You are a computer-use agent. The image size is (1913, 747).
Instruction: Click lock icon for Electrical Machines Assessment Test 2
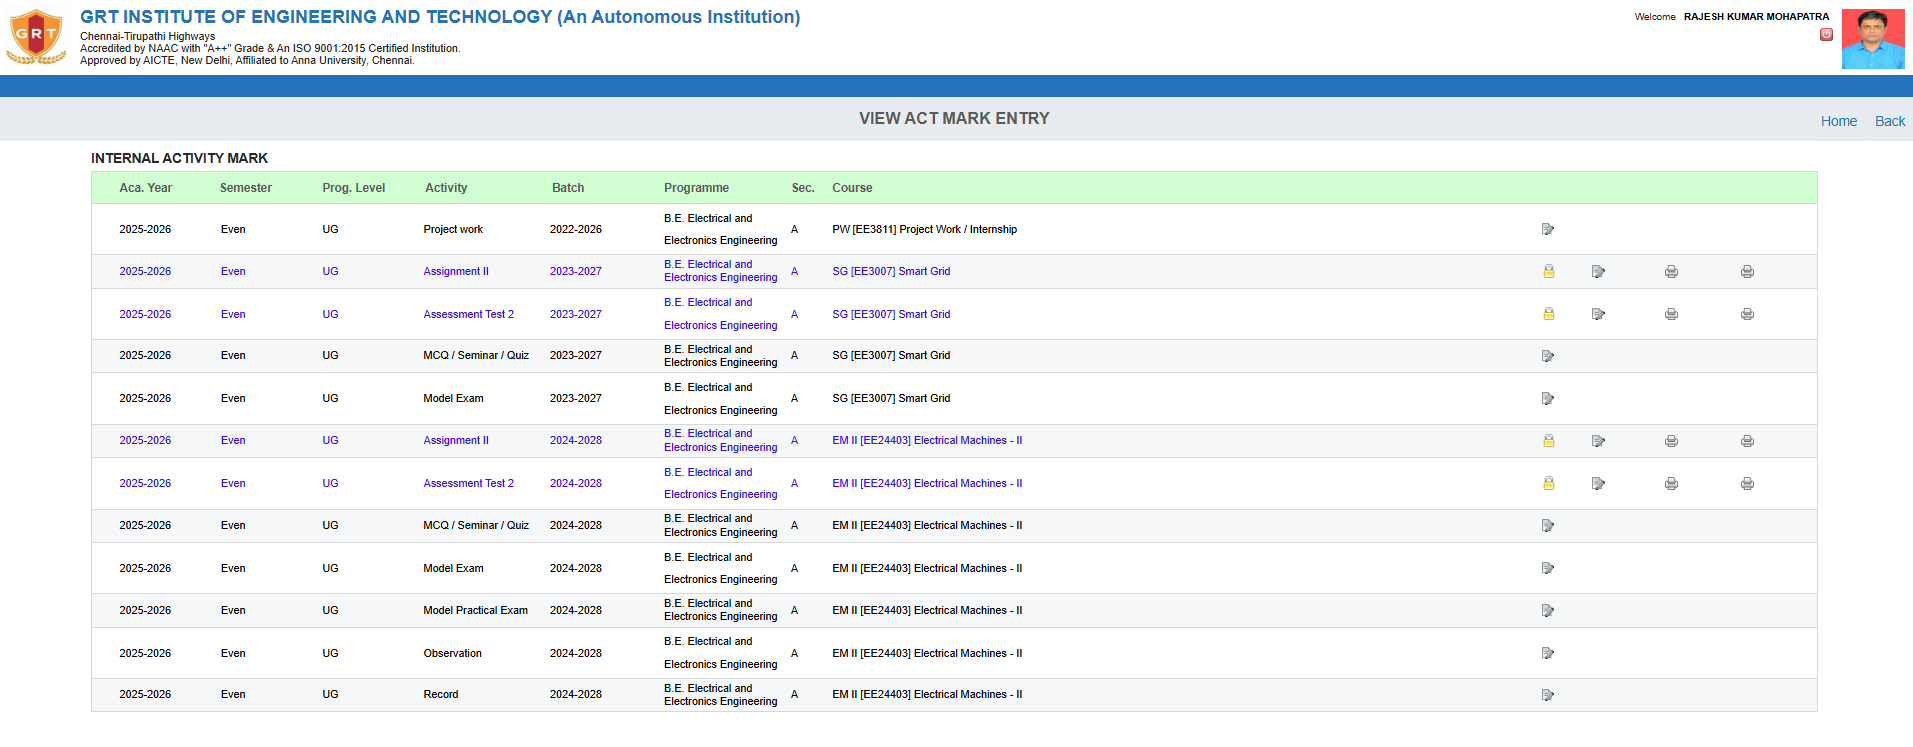point(1548,483)
